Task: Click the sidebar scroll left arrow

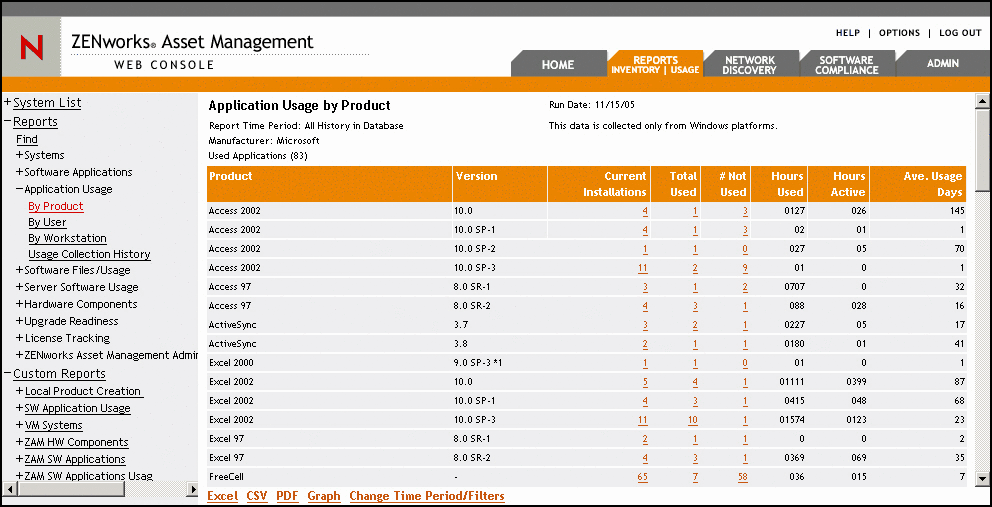Action: (8, 489)
